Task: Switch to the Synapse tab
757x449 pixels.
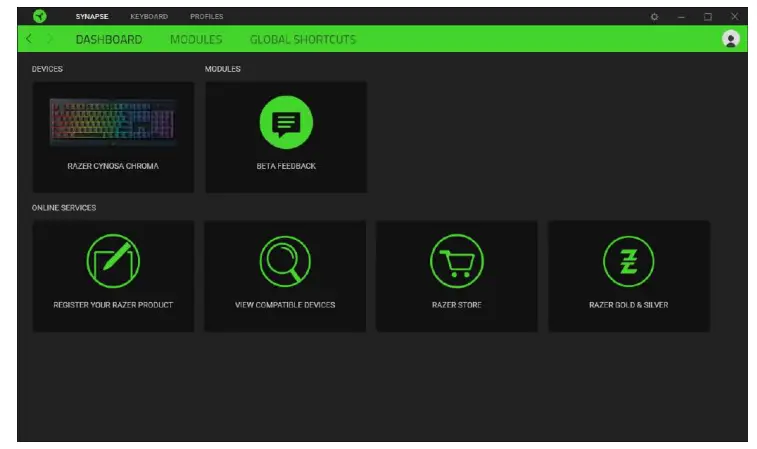Action: pyautogui.click(x=92, y=16)
